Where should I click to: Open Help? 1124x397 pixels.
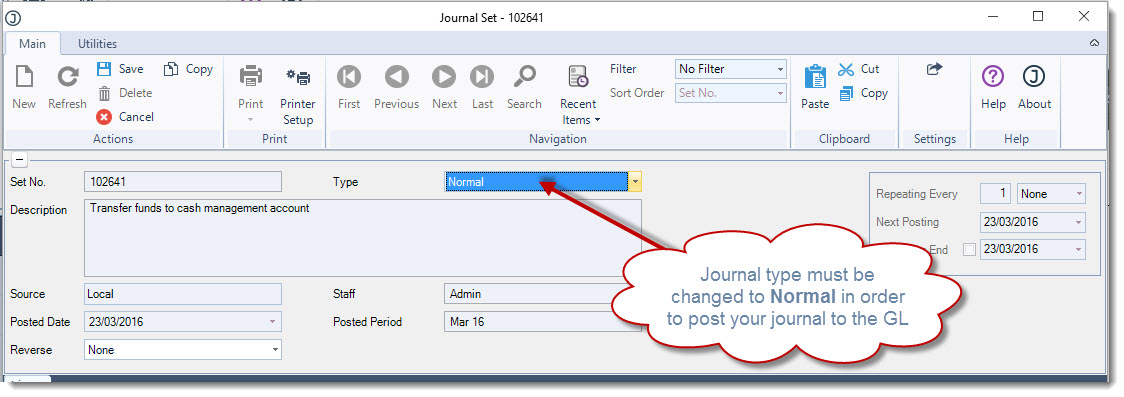tap(994, 86)
